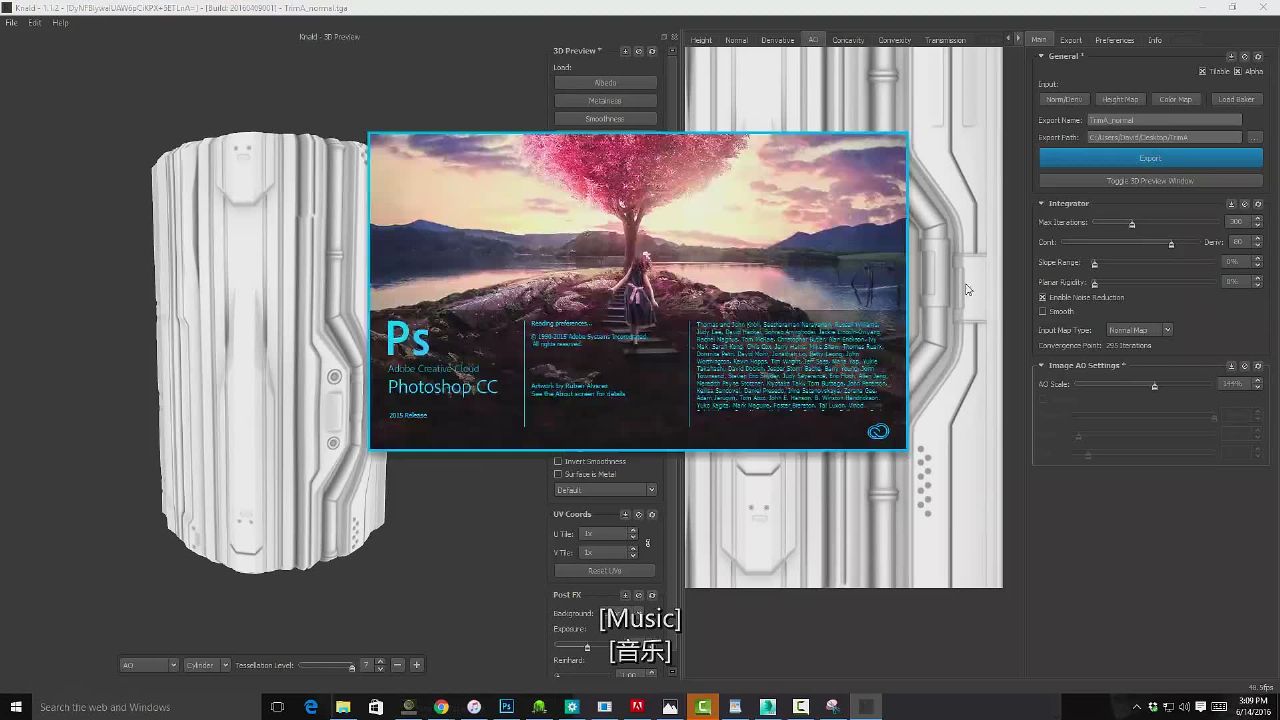Screen dimensions: 1280x720
Task: Click the Color Map input button
Action: 1175,99
